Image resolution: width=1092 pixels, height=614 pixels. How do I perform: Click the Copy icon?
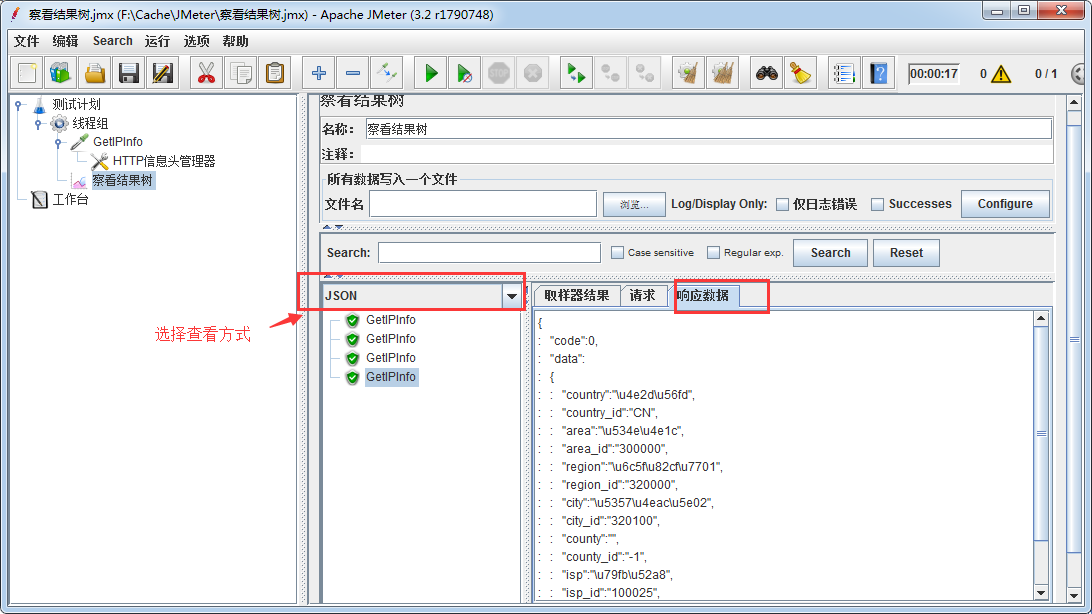click(x=241, y=73)
